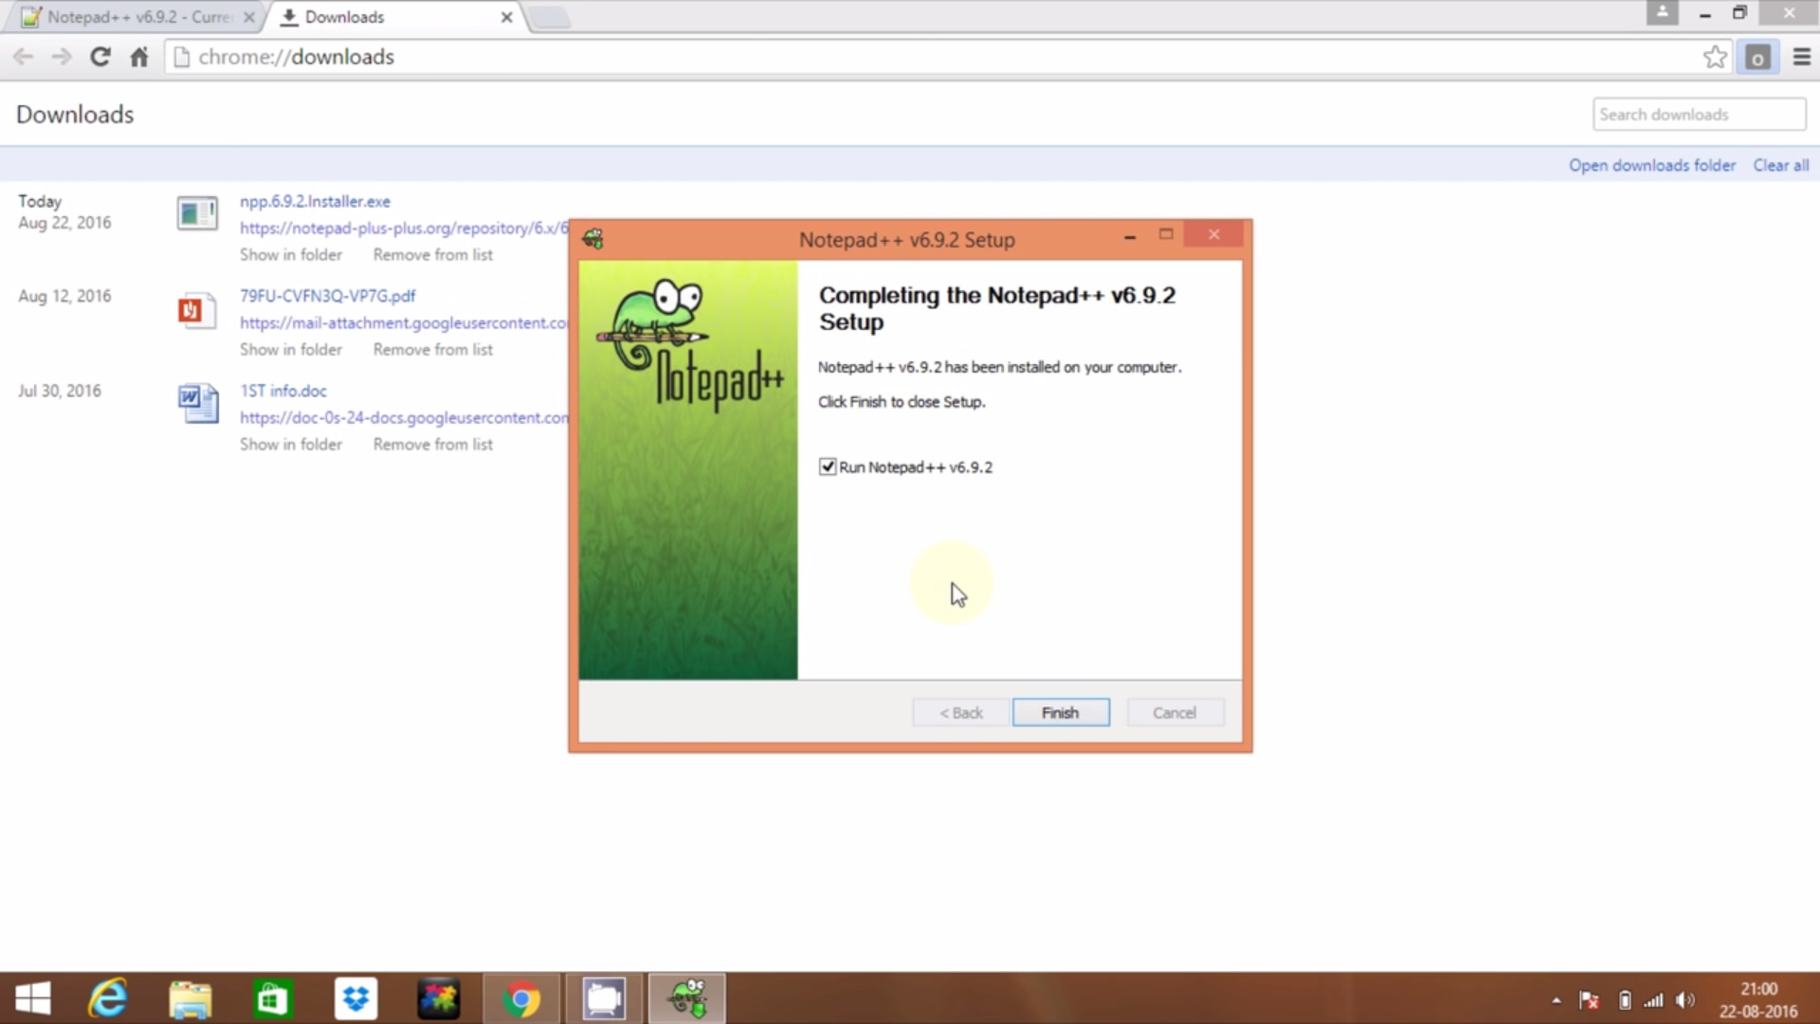1820x1024 pixels.
Task: Click the Search downloads field
Action: coord(1699,114)
